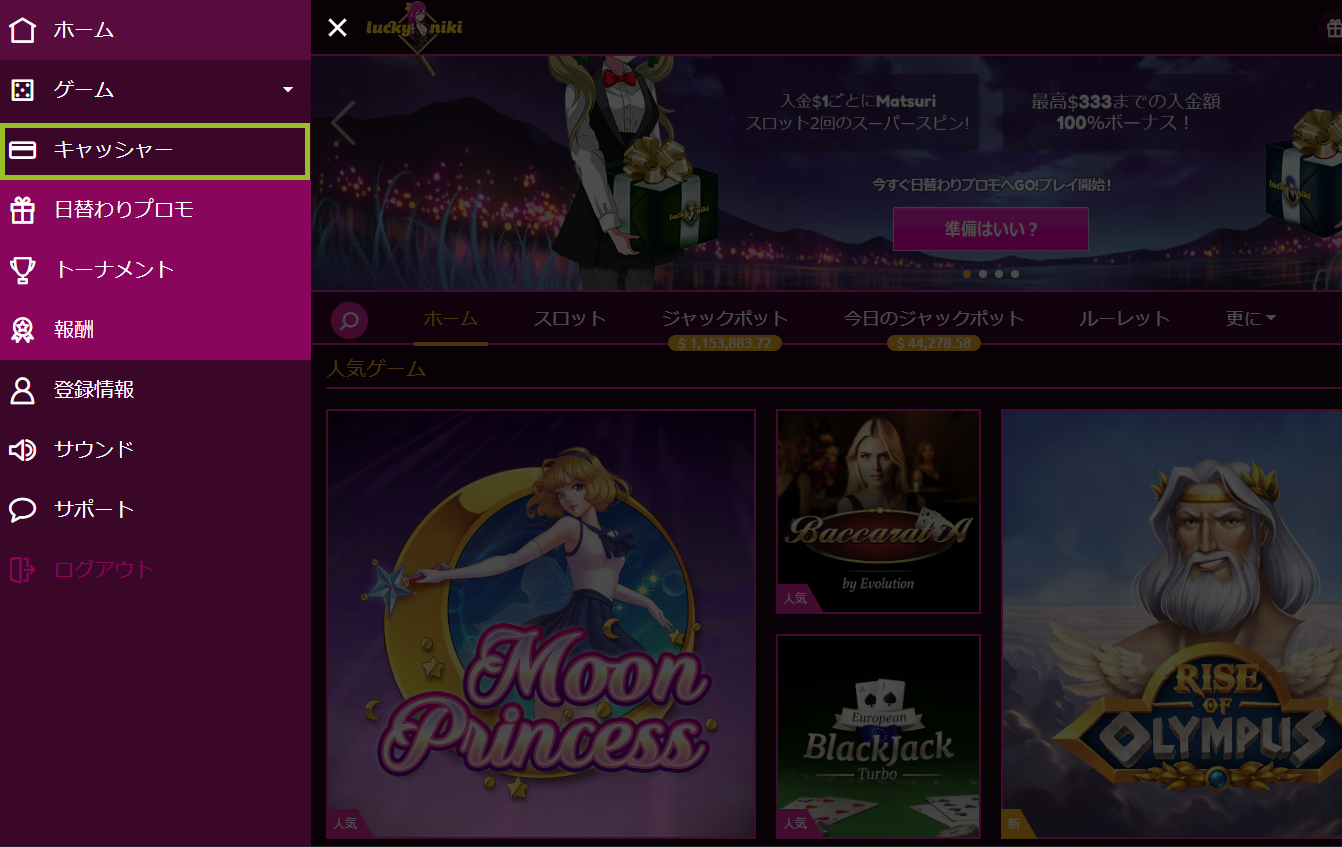Expand the ゲーム submenu arrow
Screen dimensions: 1342x847
(288, 90)
